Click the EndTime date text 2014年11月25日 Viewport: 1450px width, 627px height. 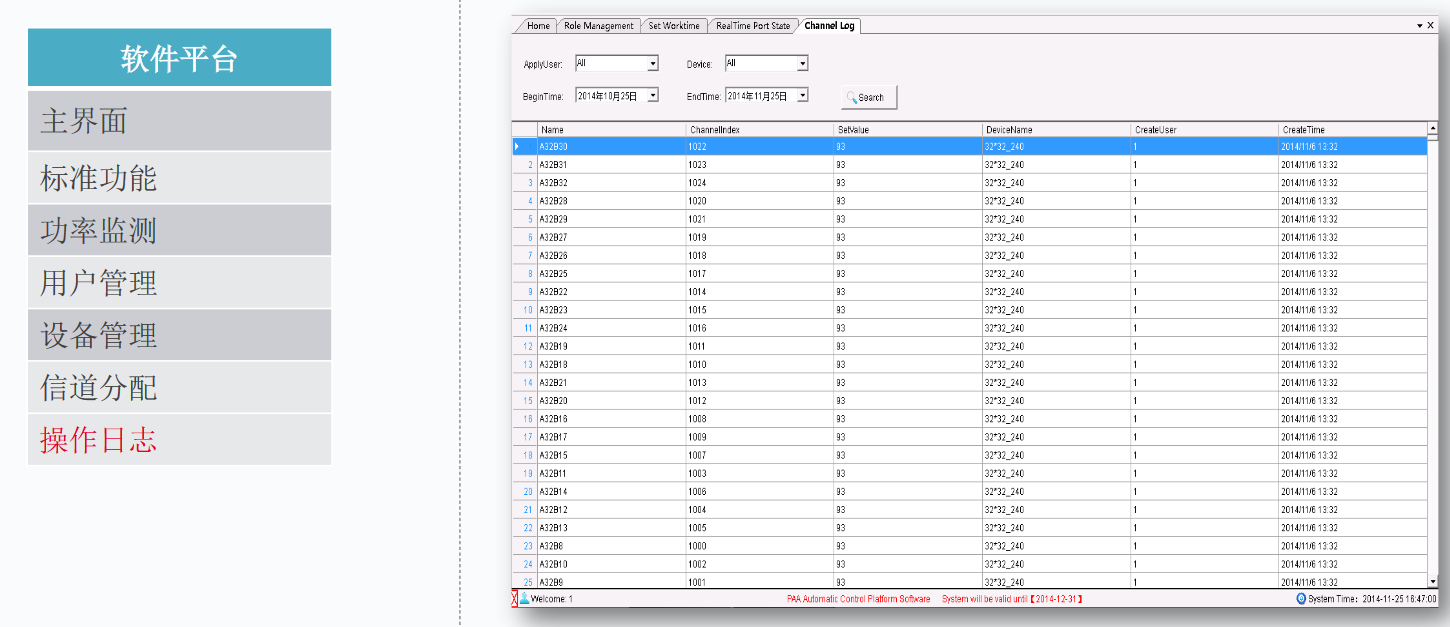pyautogui.click(x=757, y=96)
